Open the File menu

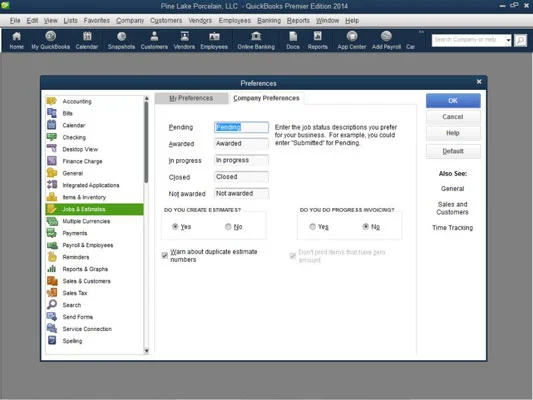(15, 21)
